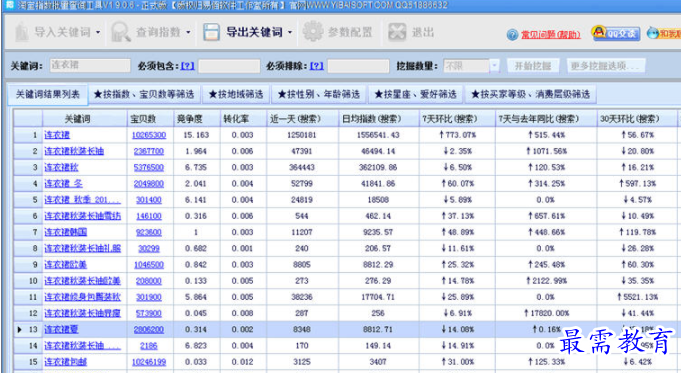This screenshot has height=373, width=681.
Task: Click 宝贝数 link 10265300
Action: (x=149, y=135)
